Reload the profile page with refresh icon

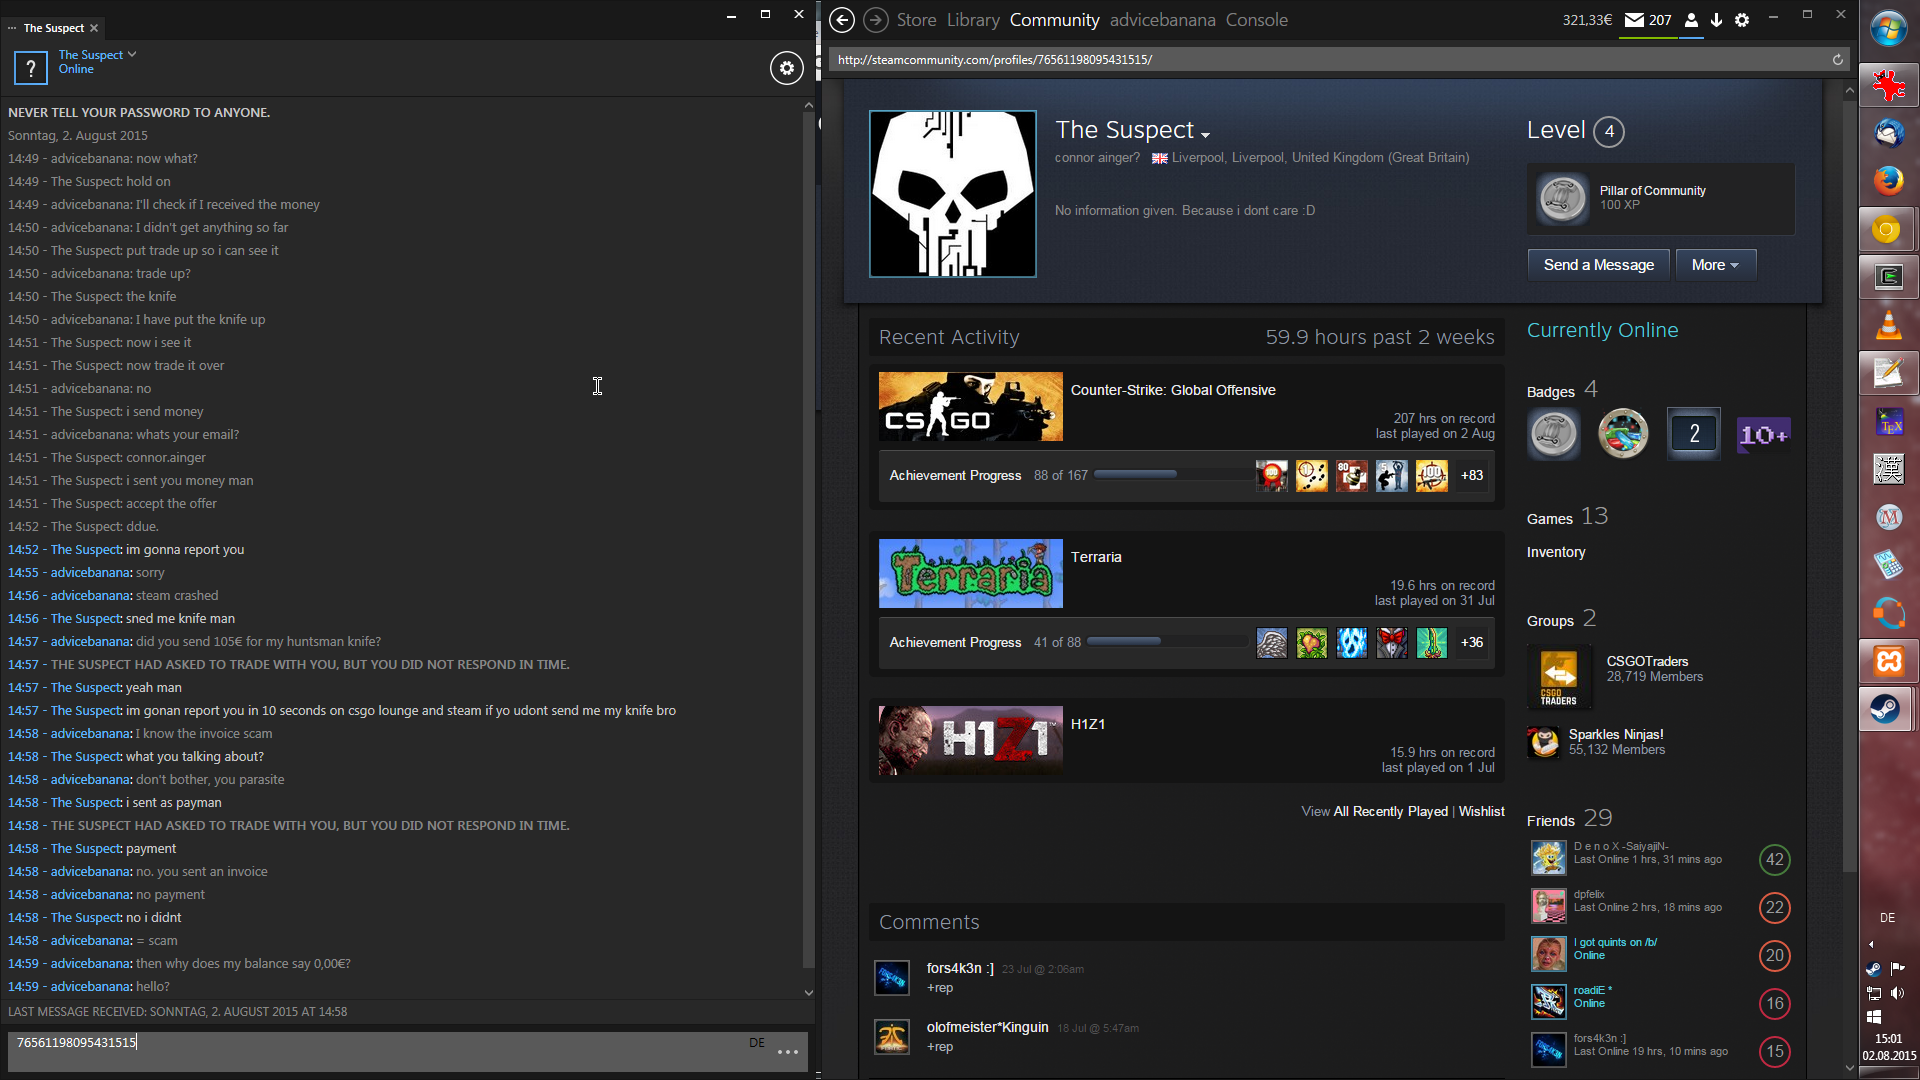tap(1837, 60)
